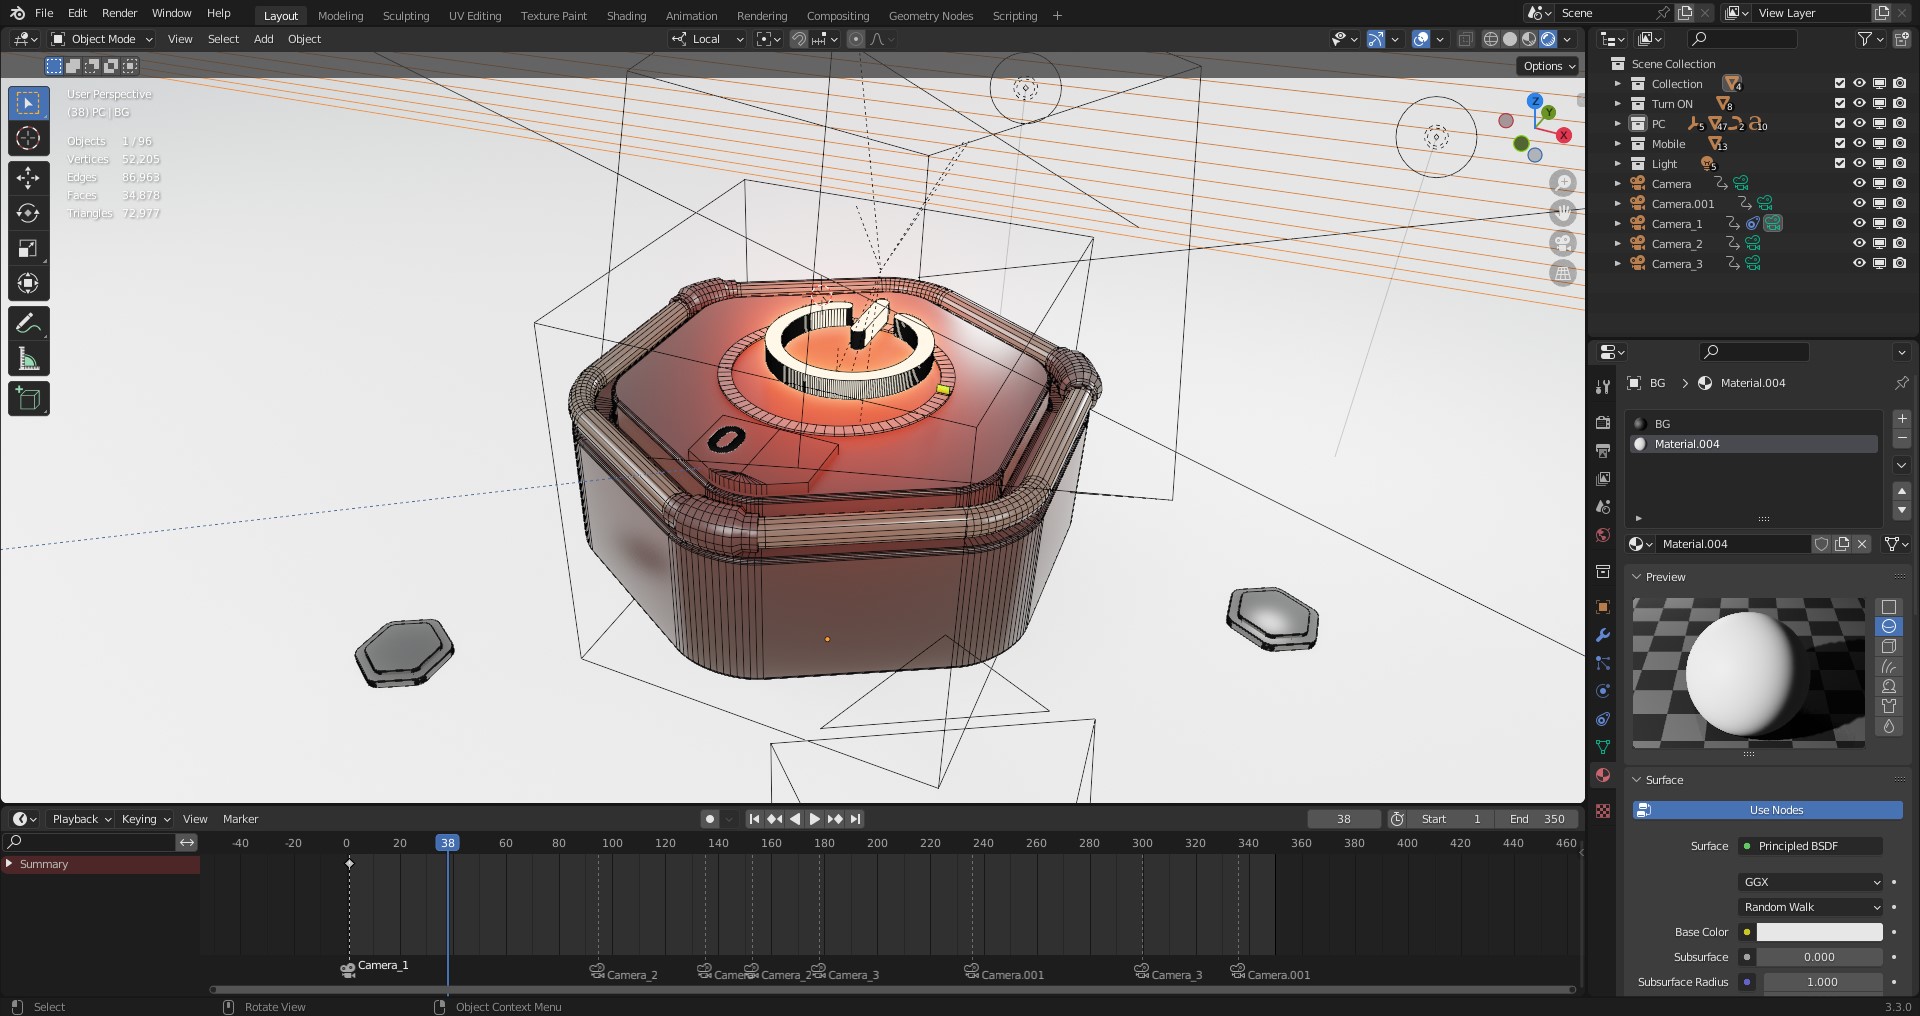The width and height of the screenshot is (1920, 1016).
Task: Open the Particle properties tab
Action: (1603, 663)
